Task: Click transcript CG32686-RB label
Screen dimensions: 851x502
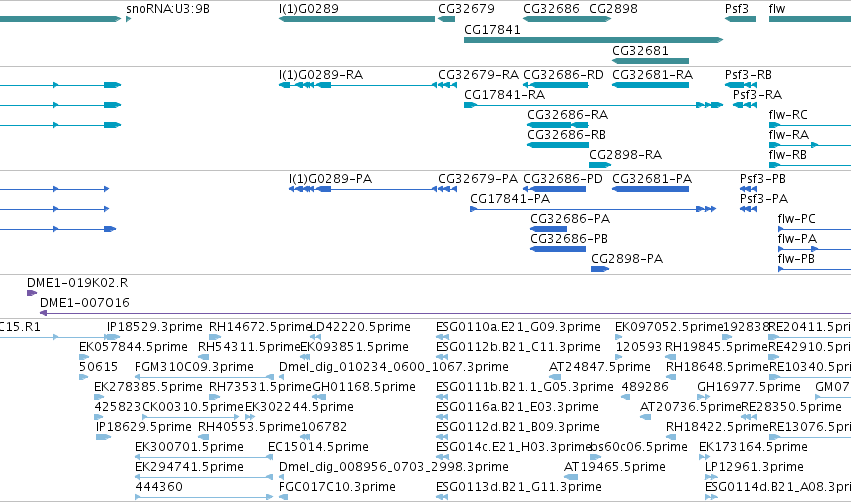Action: pyautogui.click(x=566, y=135)
